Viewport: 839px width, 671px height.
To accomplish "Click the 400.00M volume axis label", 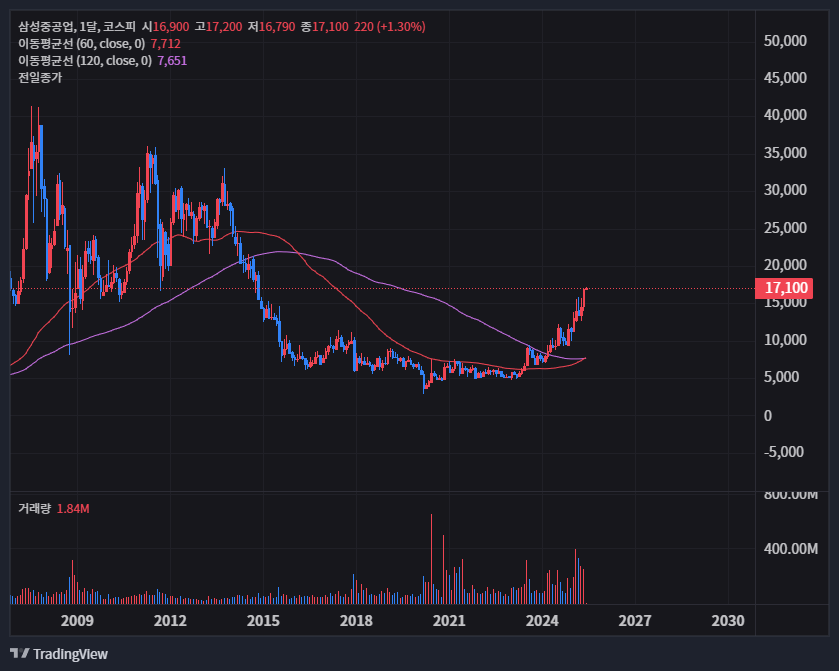I will pos(791,549).
